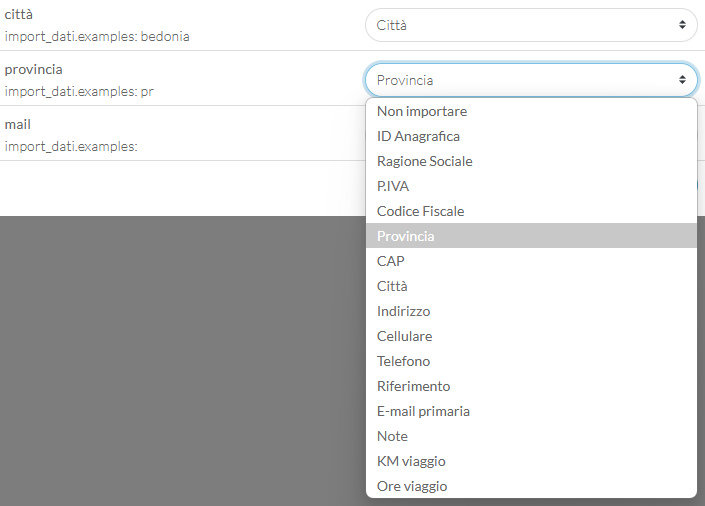Choose "Codice Fiscale" in dropdown list
705x506 pixels.
tap(531, 211)
